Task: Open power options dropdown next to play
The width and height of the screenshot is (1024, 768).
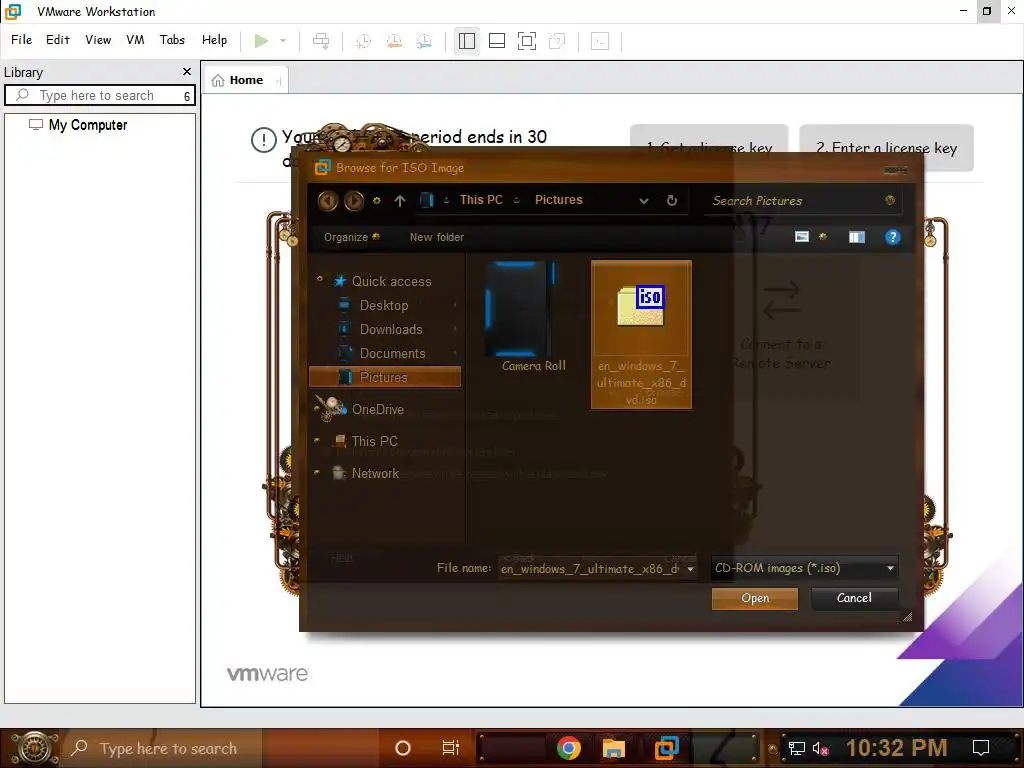Action: point(283,41)
